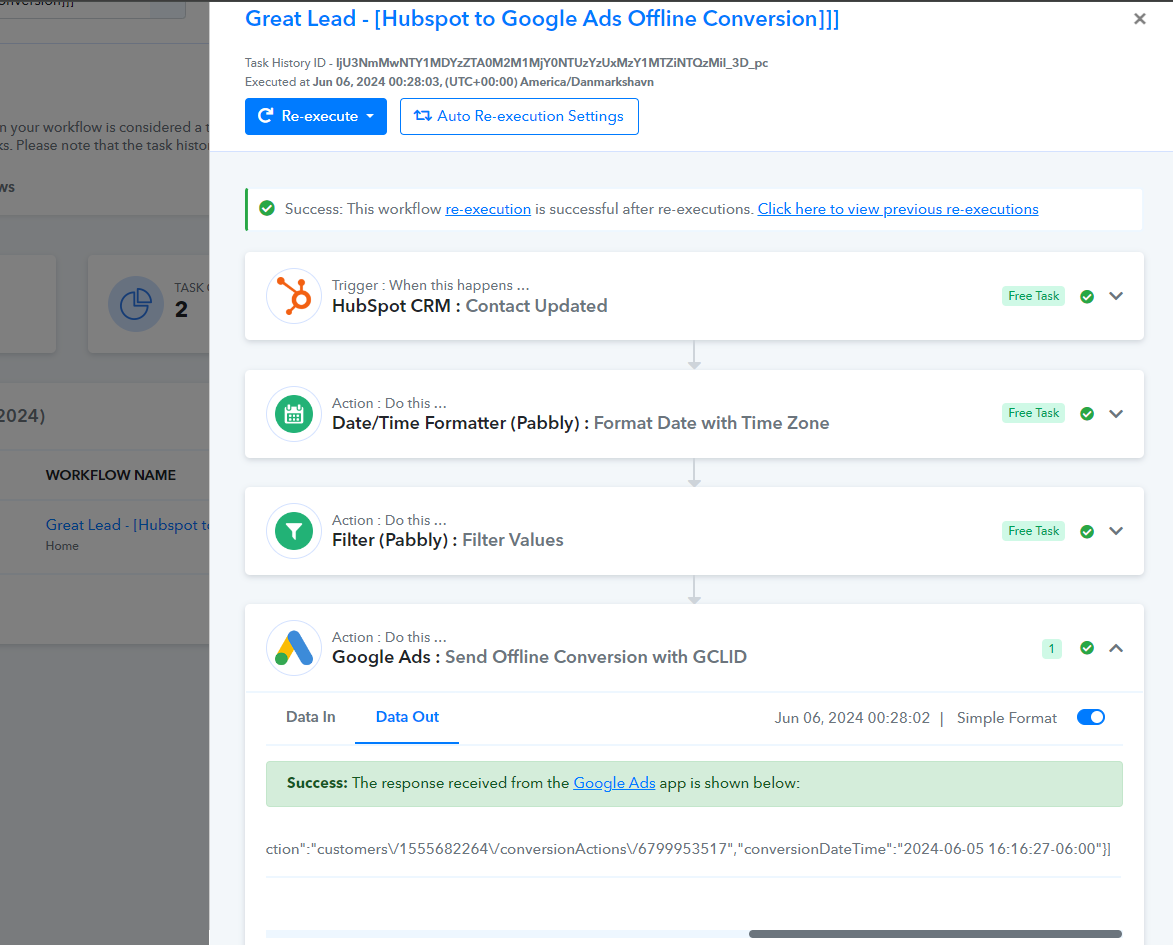Click the HubSpot CRM trigger icon
1173x945 pixels.
click(294, 296)
